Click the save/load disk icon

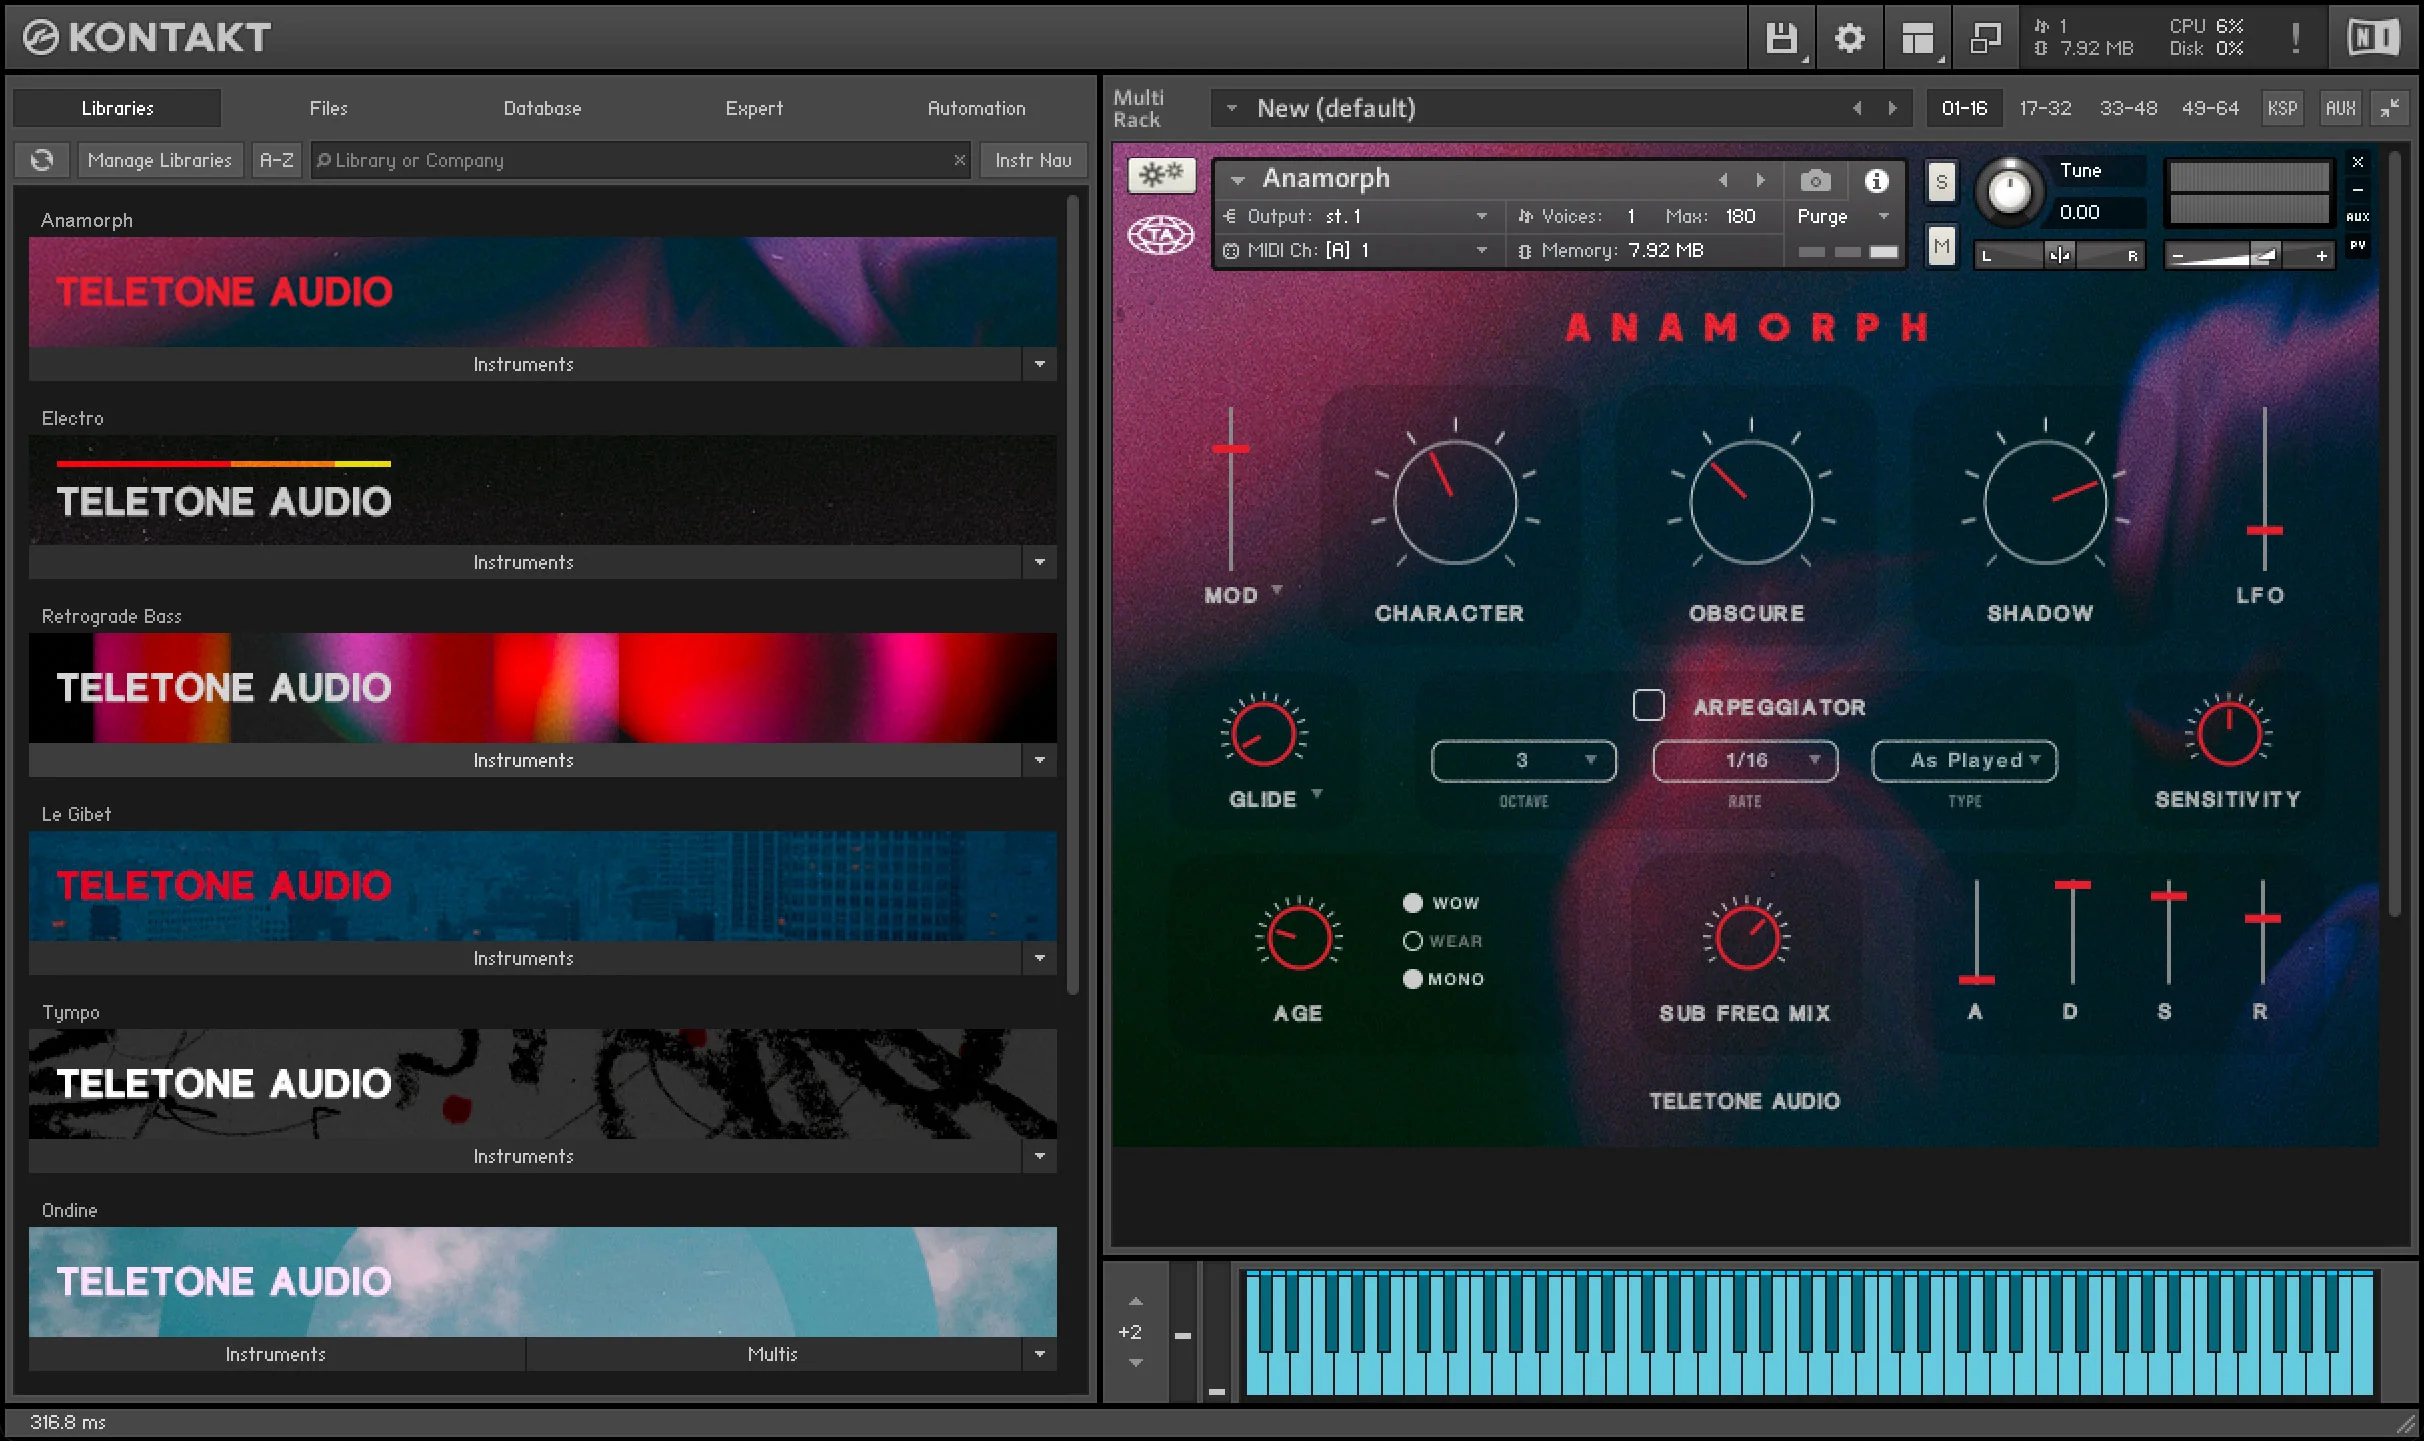1782,38
